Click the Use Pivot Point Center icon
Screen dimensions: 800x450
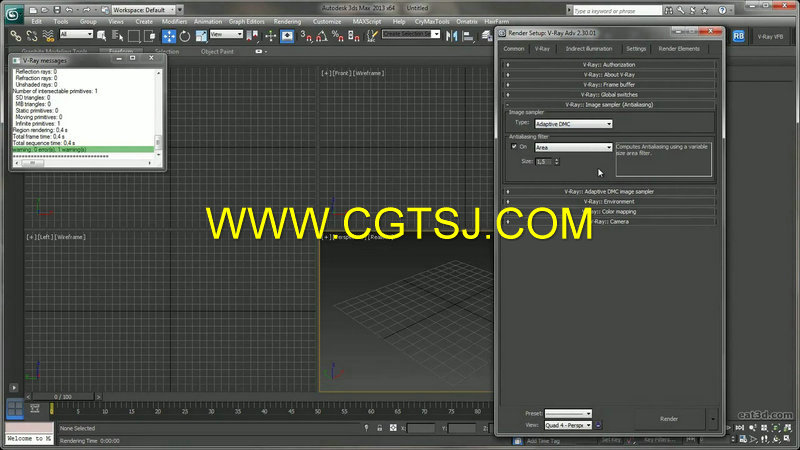253,36
